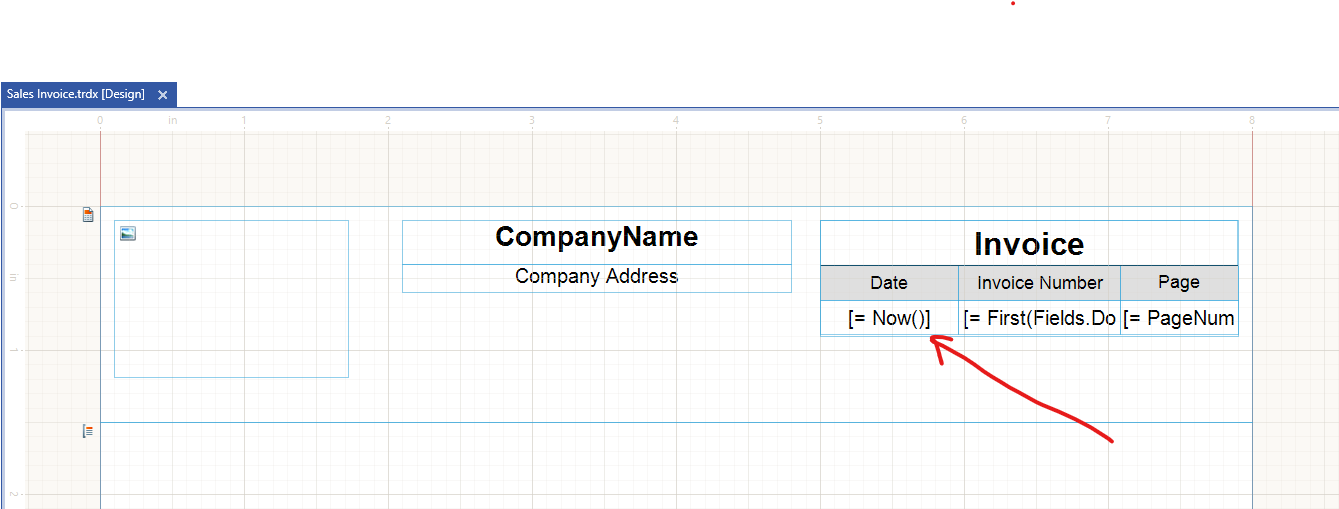Click the "in" unit label on ruler

click(x=172, y=121)
